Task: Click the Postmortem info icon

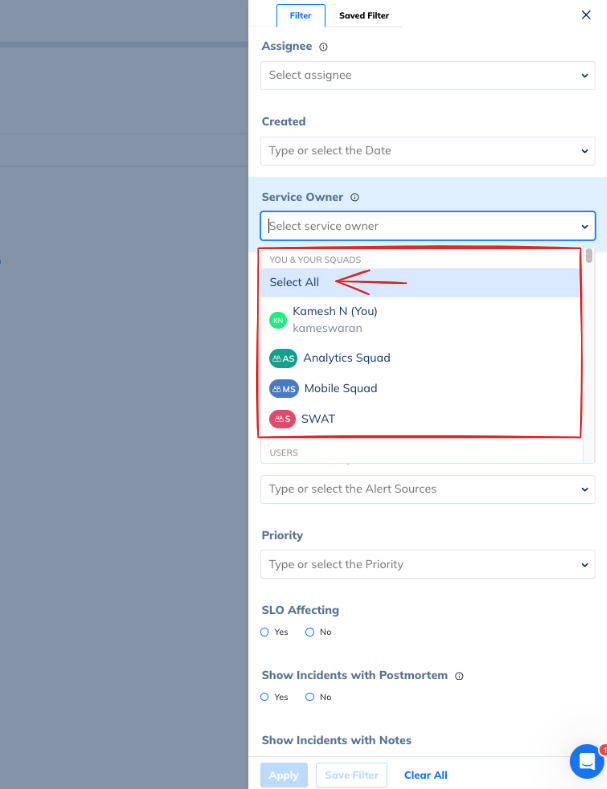Action: click(459, 676)
